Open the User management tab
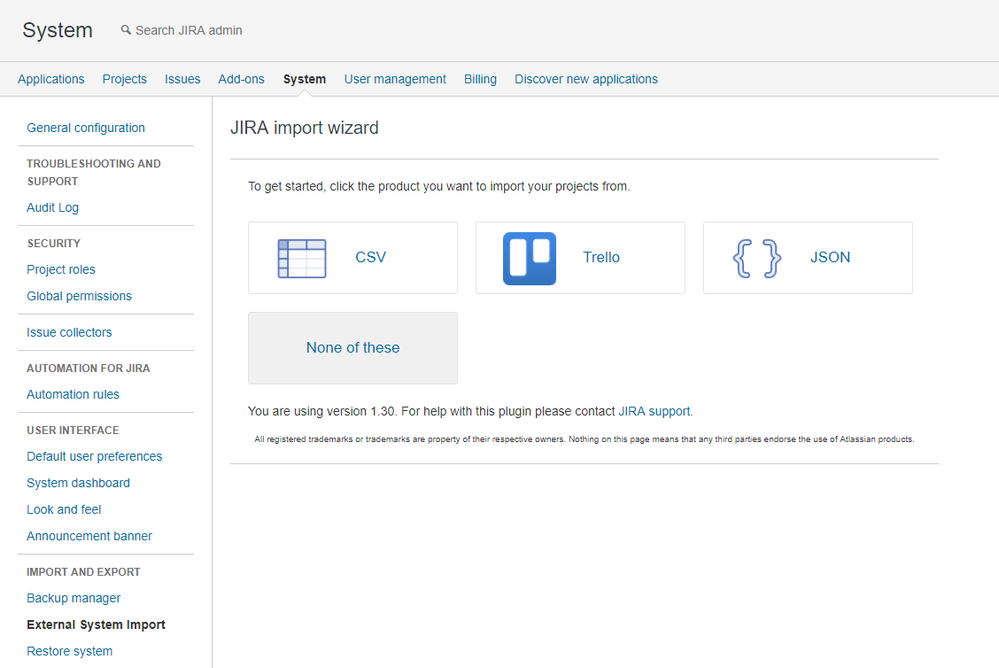This screenshot has height=668, width=999. coord(395,79)
